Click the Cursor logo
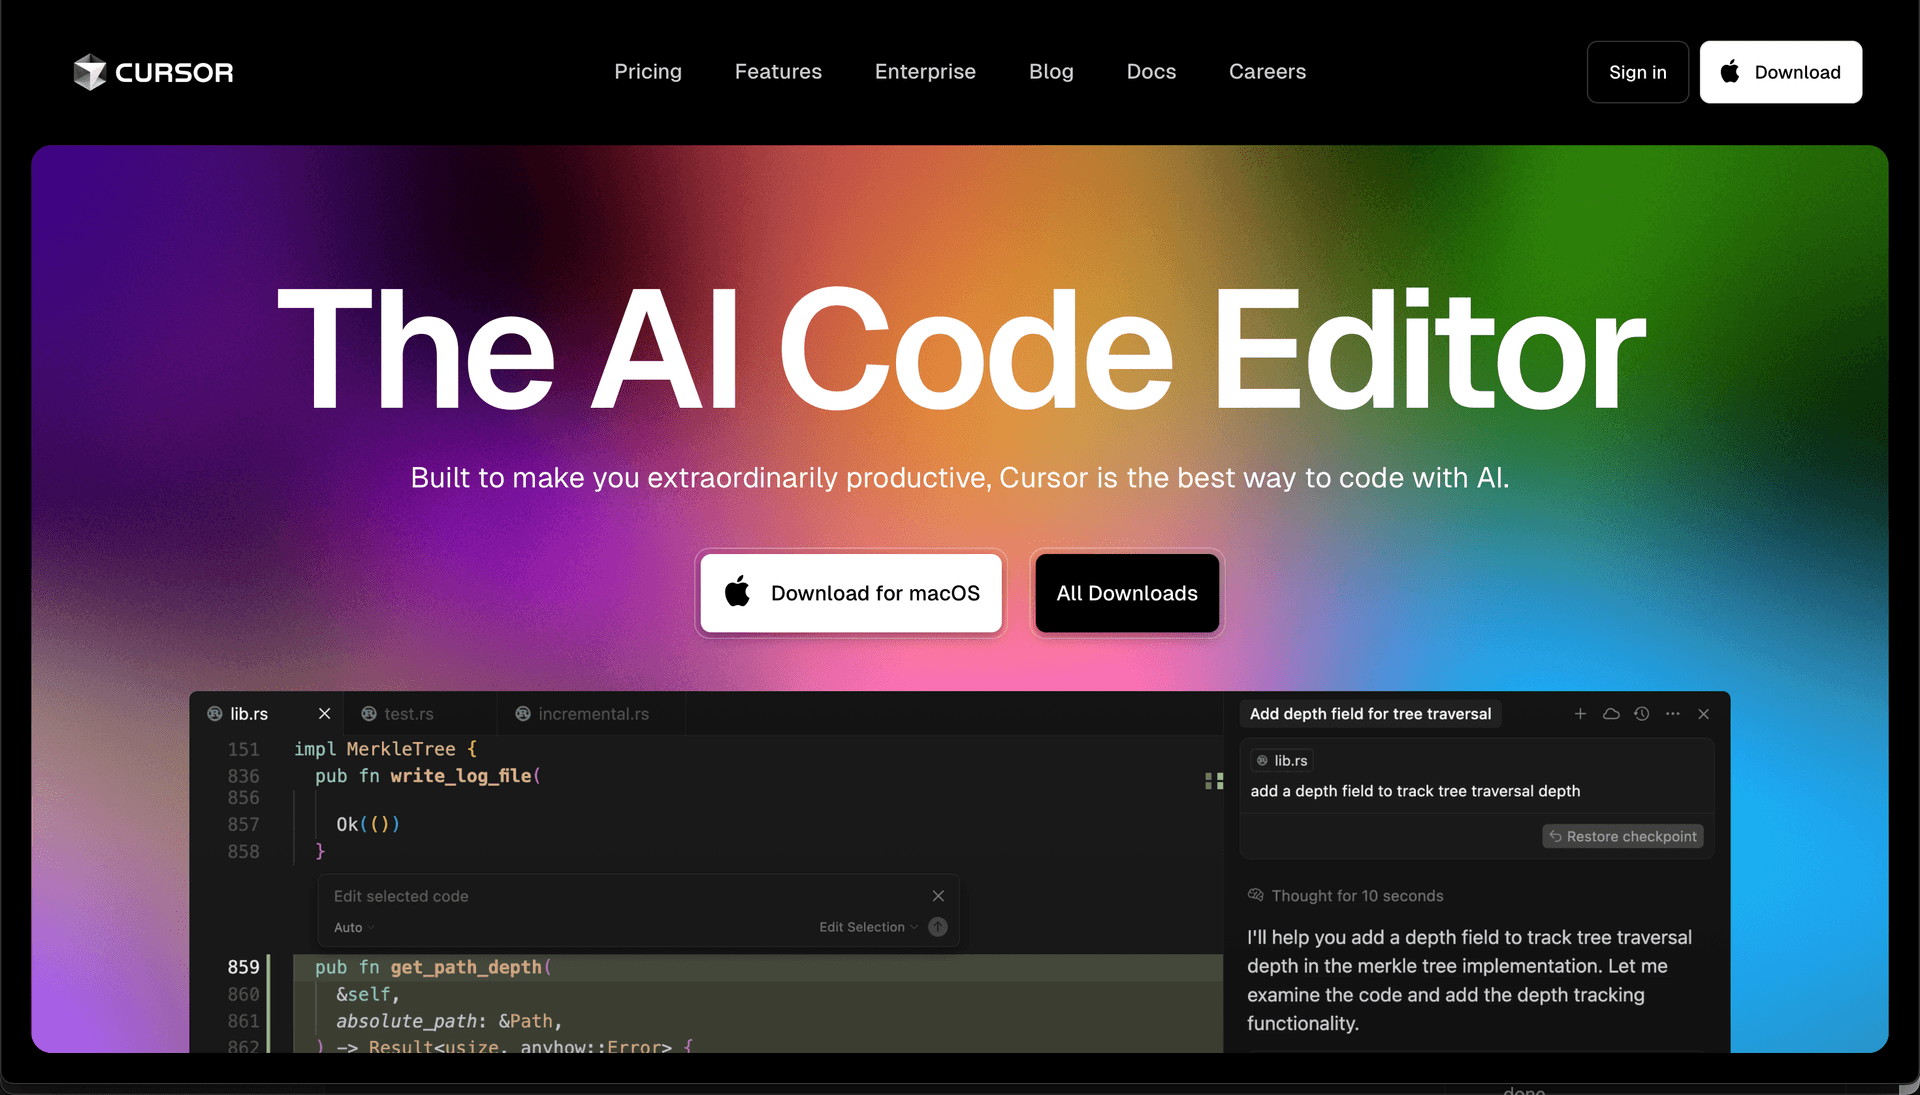 [x=152, y=71]
